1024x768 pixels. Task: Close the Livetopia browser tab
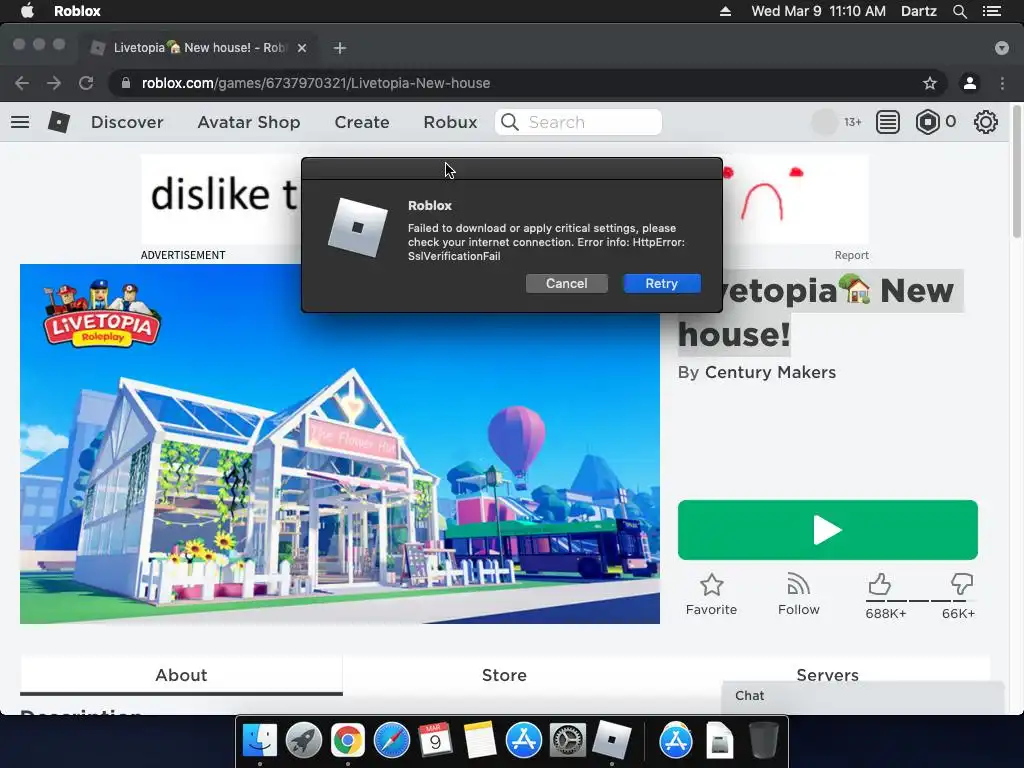point(302,48)
